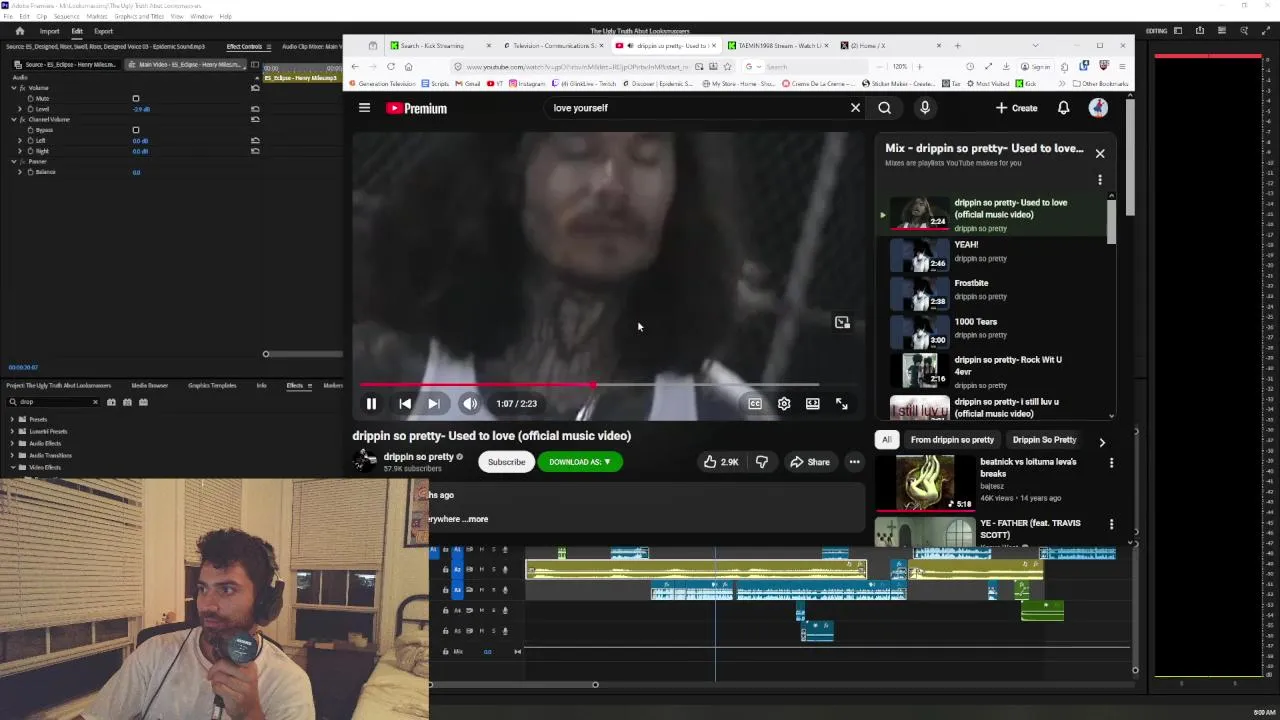Select From drippin so pretty chip

tap(952, 440)
